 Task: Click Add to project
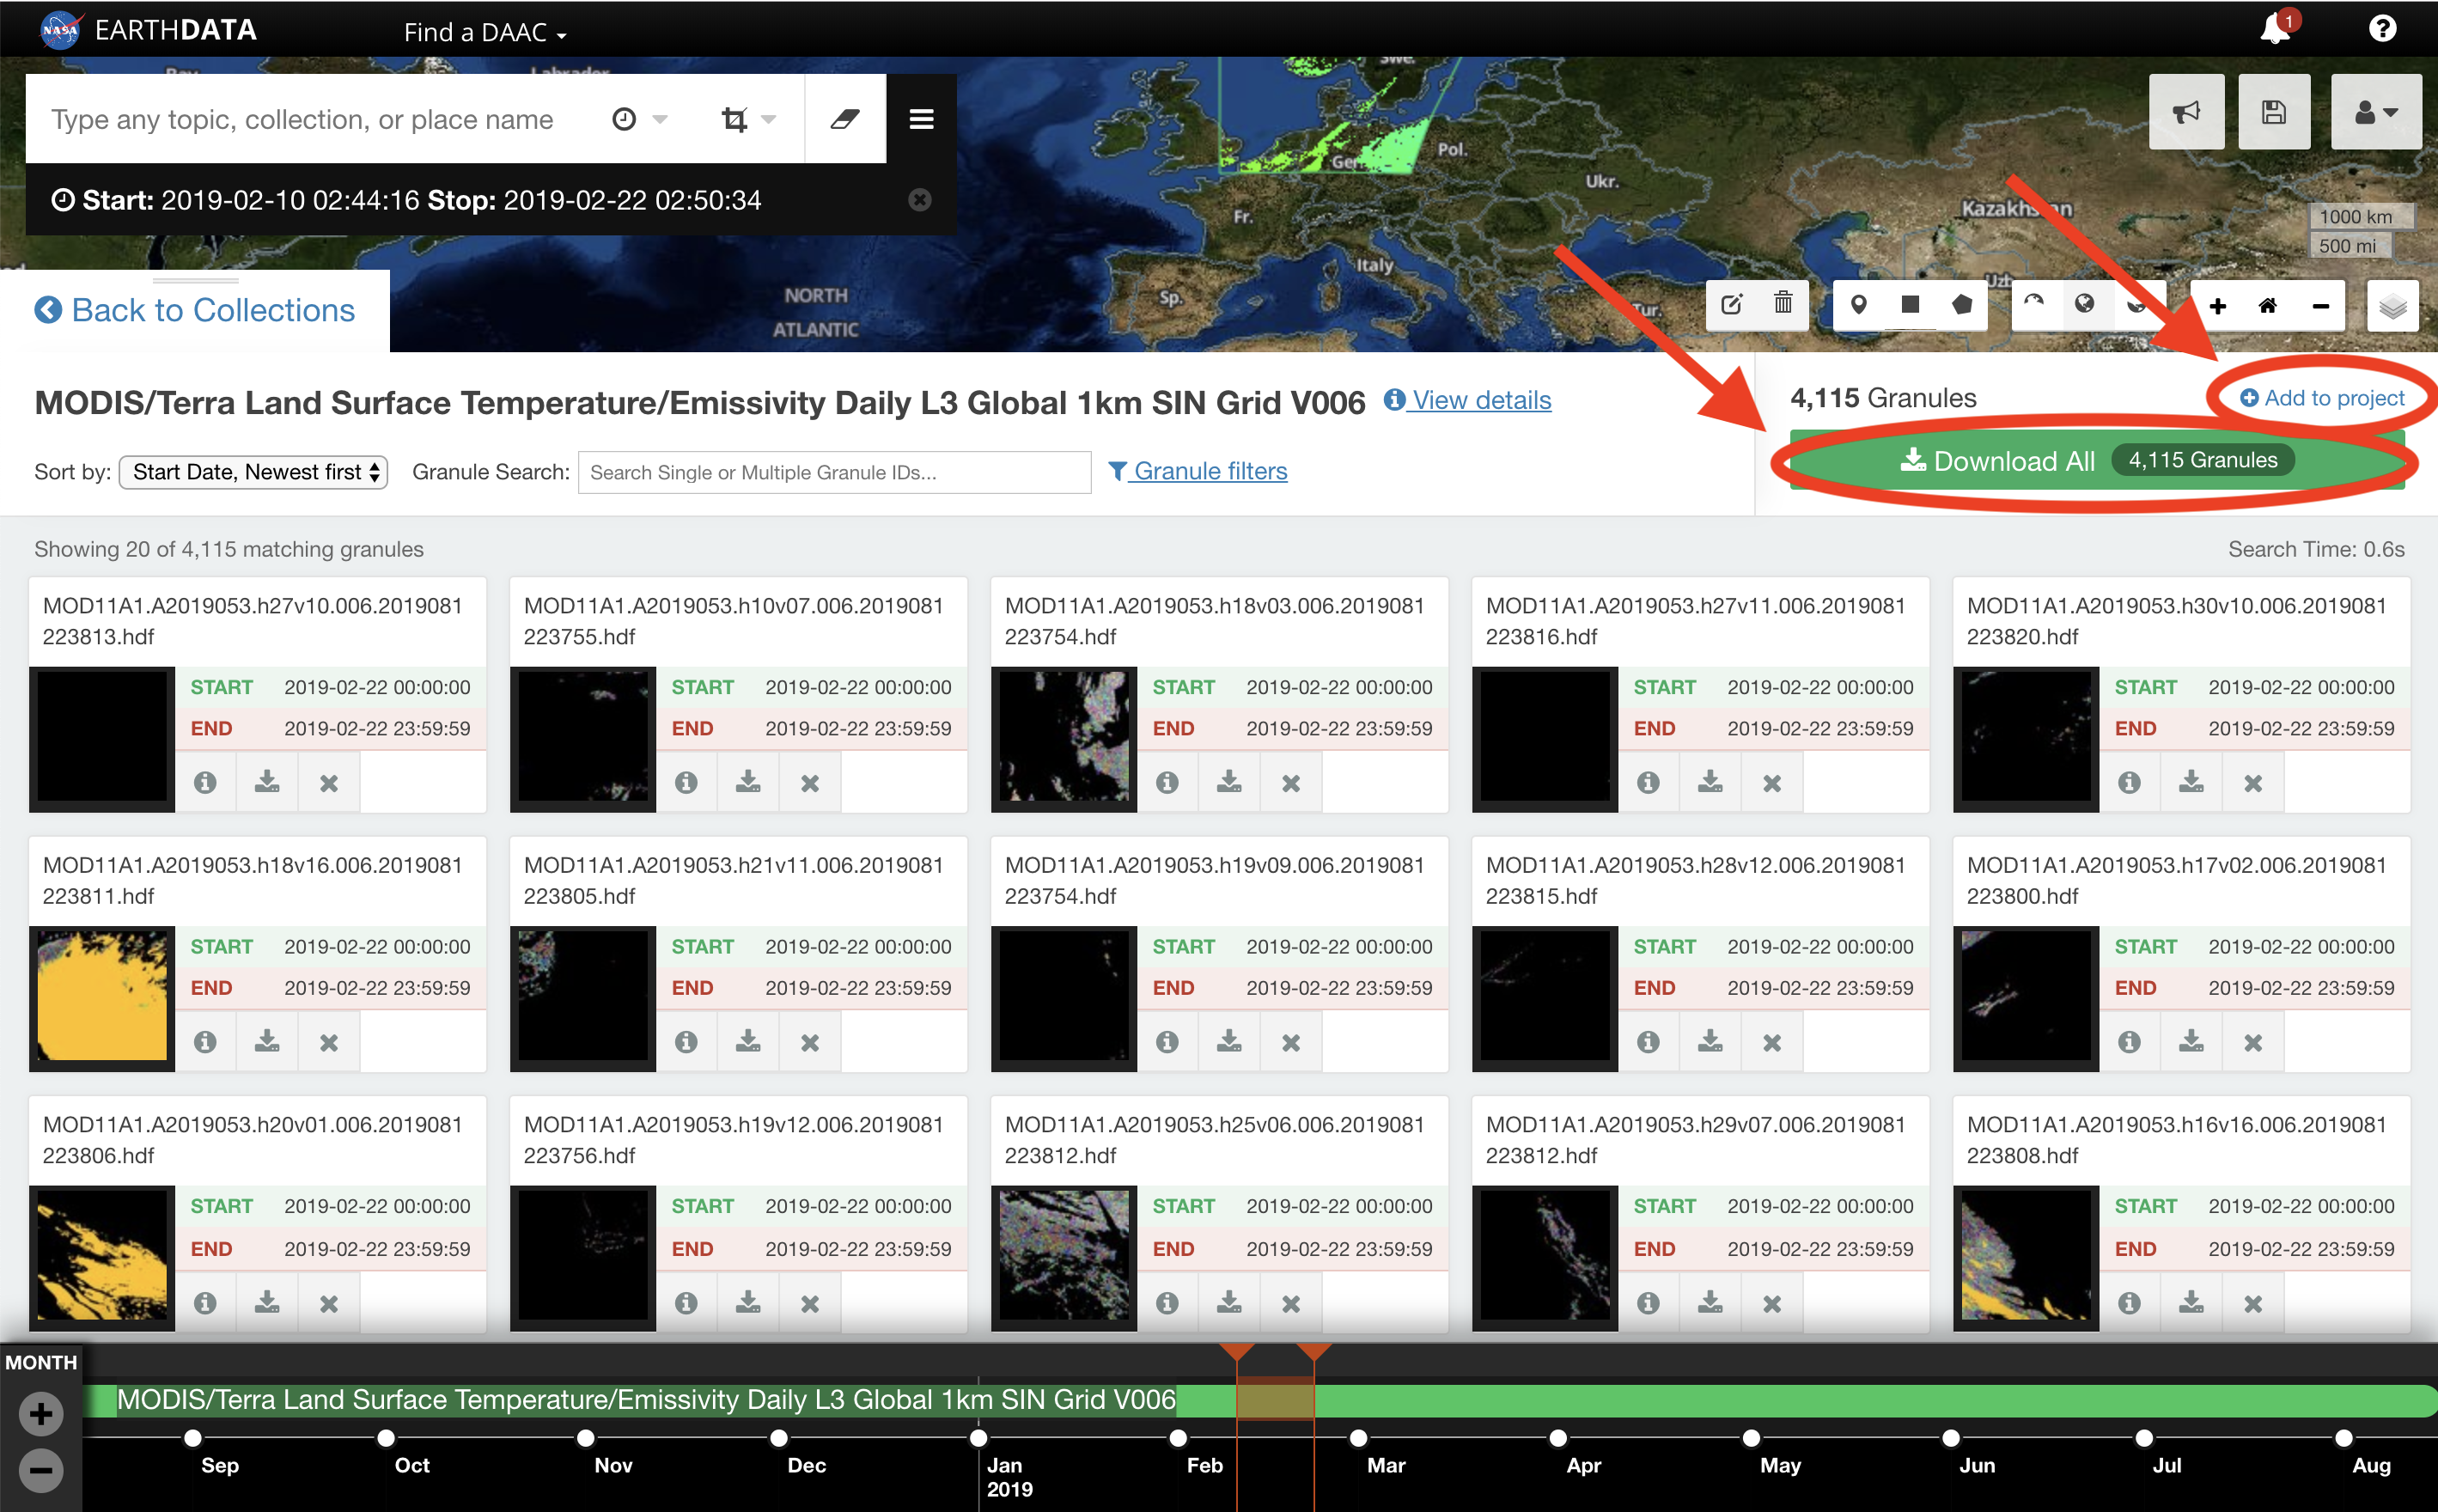[x=2322, y=398]
